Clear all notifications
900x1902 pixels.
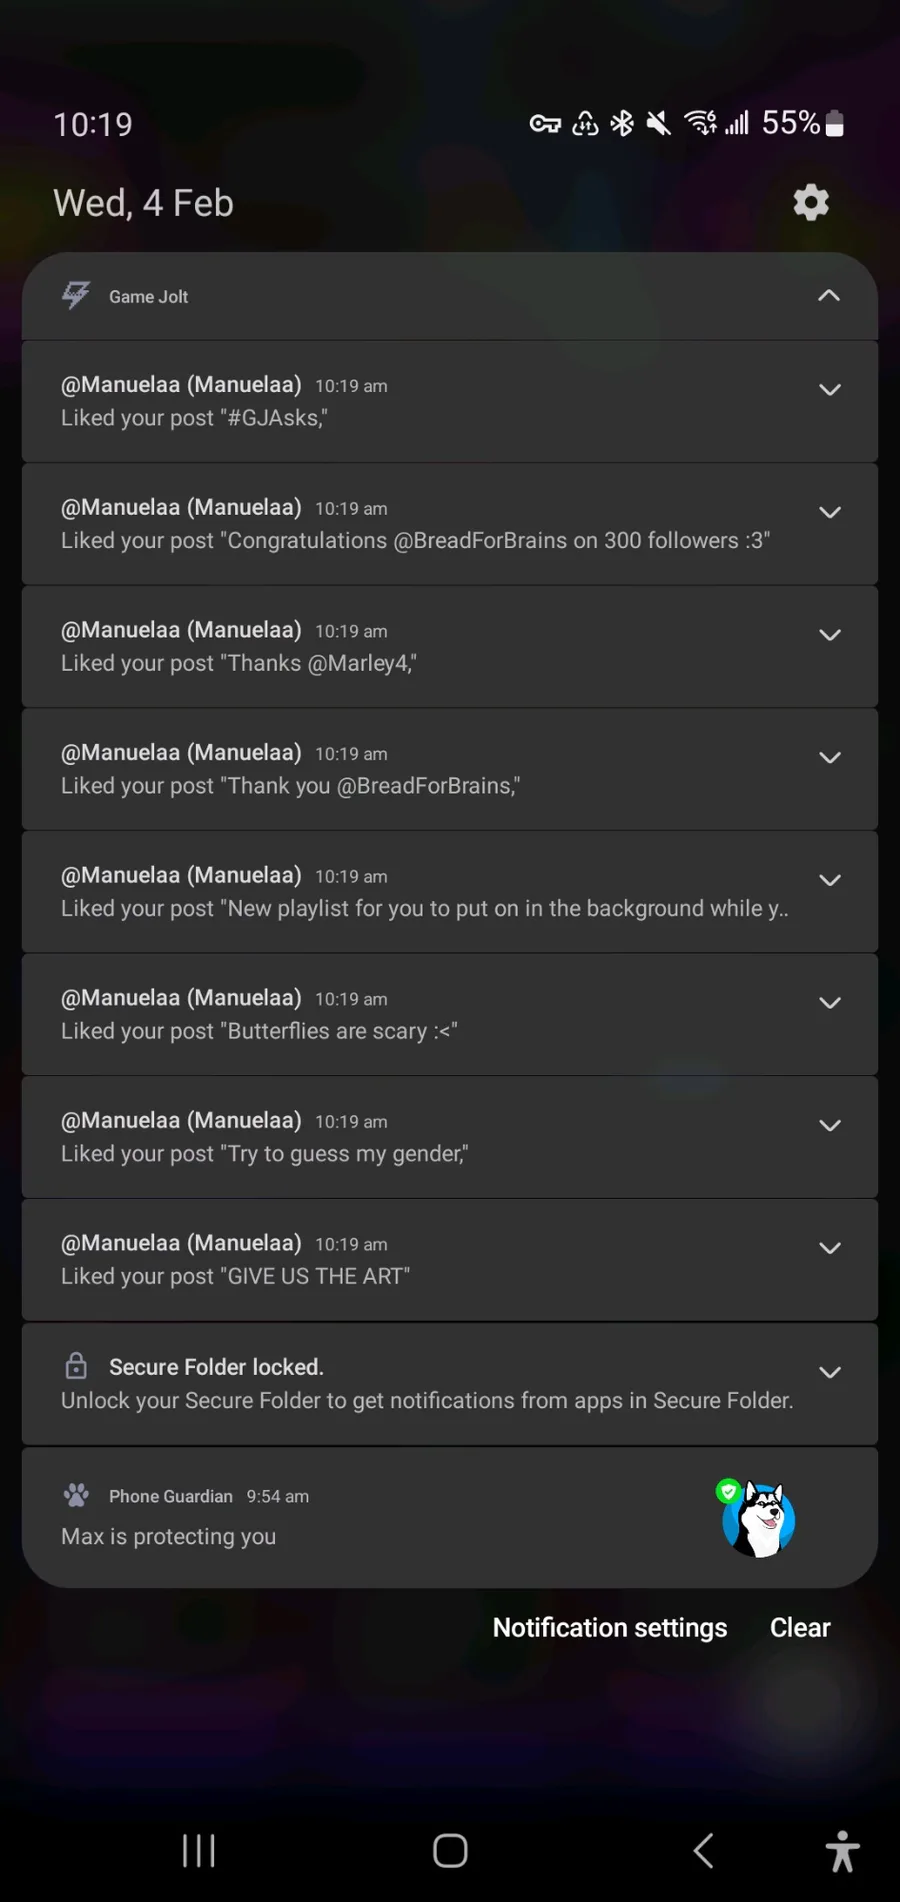[800, 1627]
